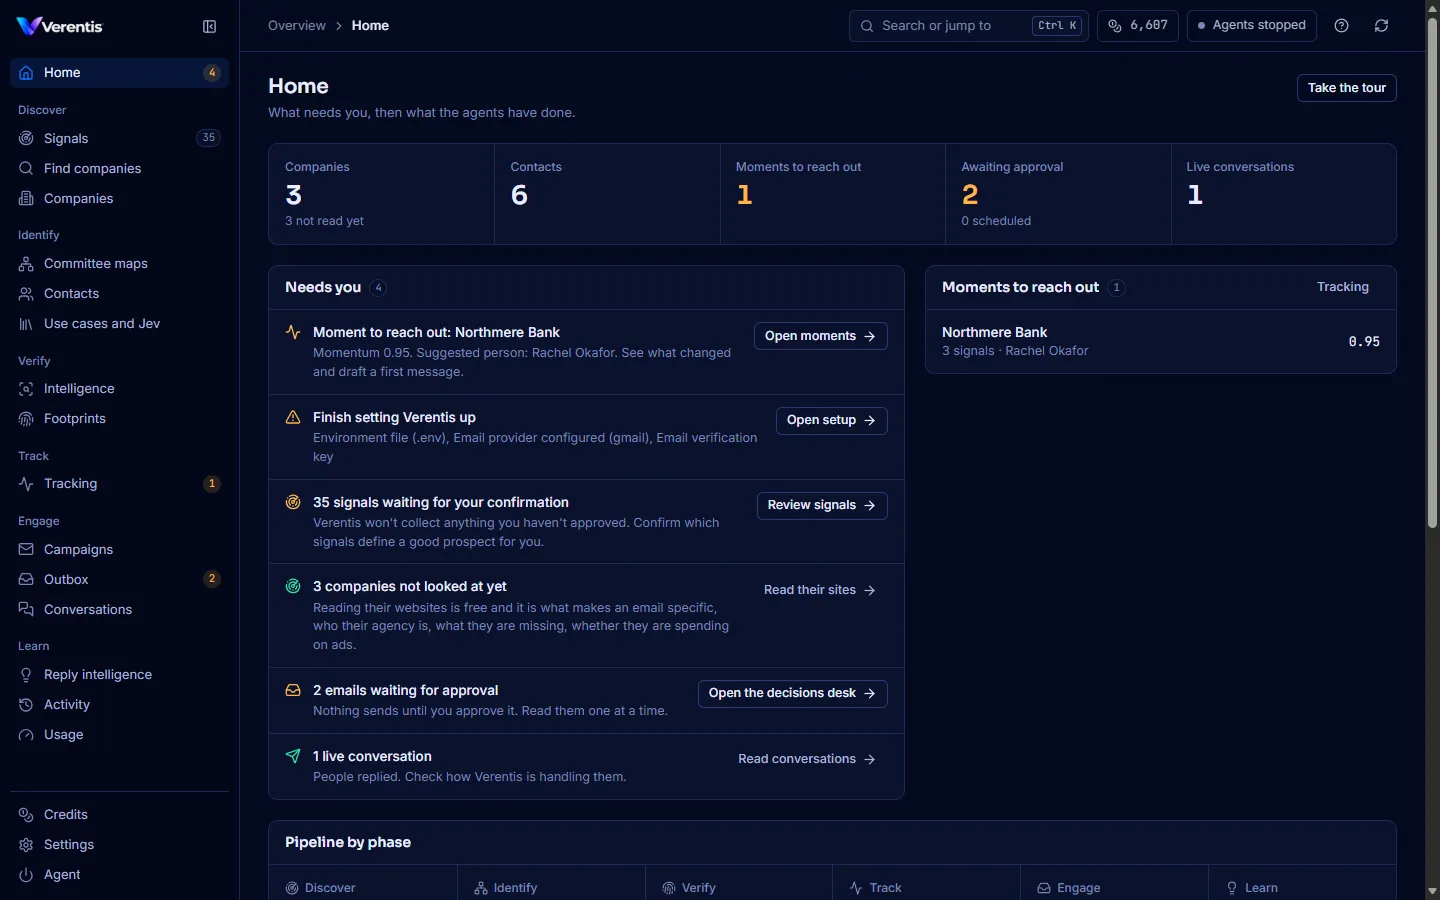This screenshot has width=1440, height=900.
Task: Click the Outbox inbox icon
Action: click(x=26, y=580)
